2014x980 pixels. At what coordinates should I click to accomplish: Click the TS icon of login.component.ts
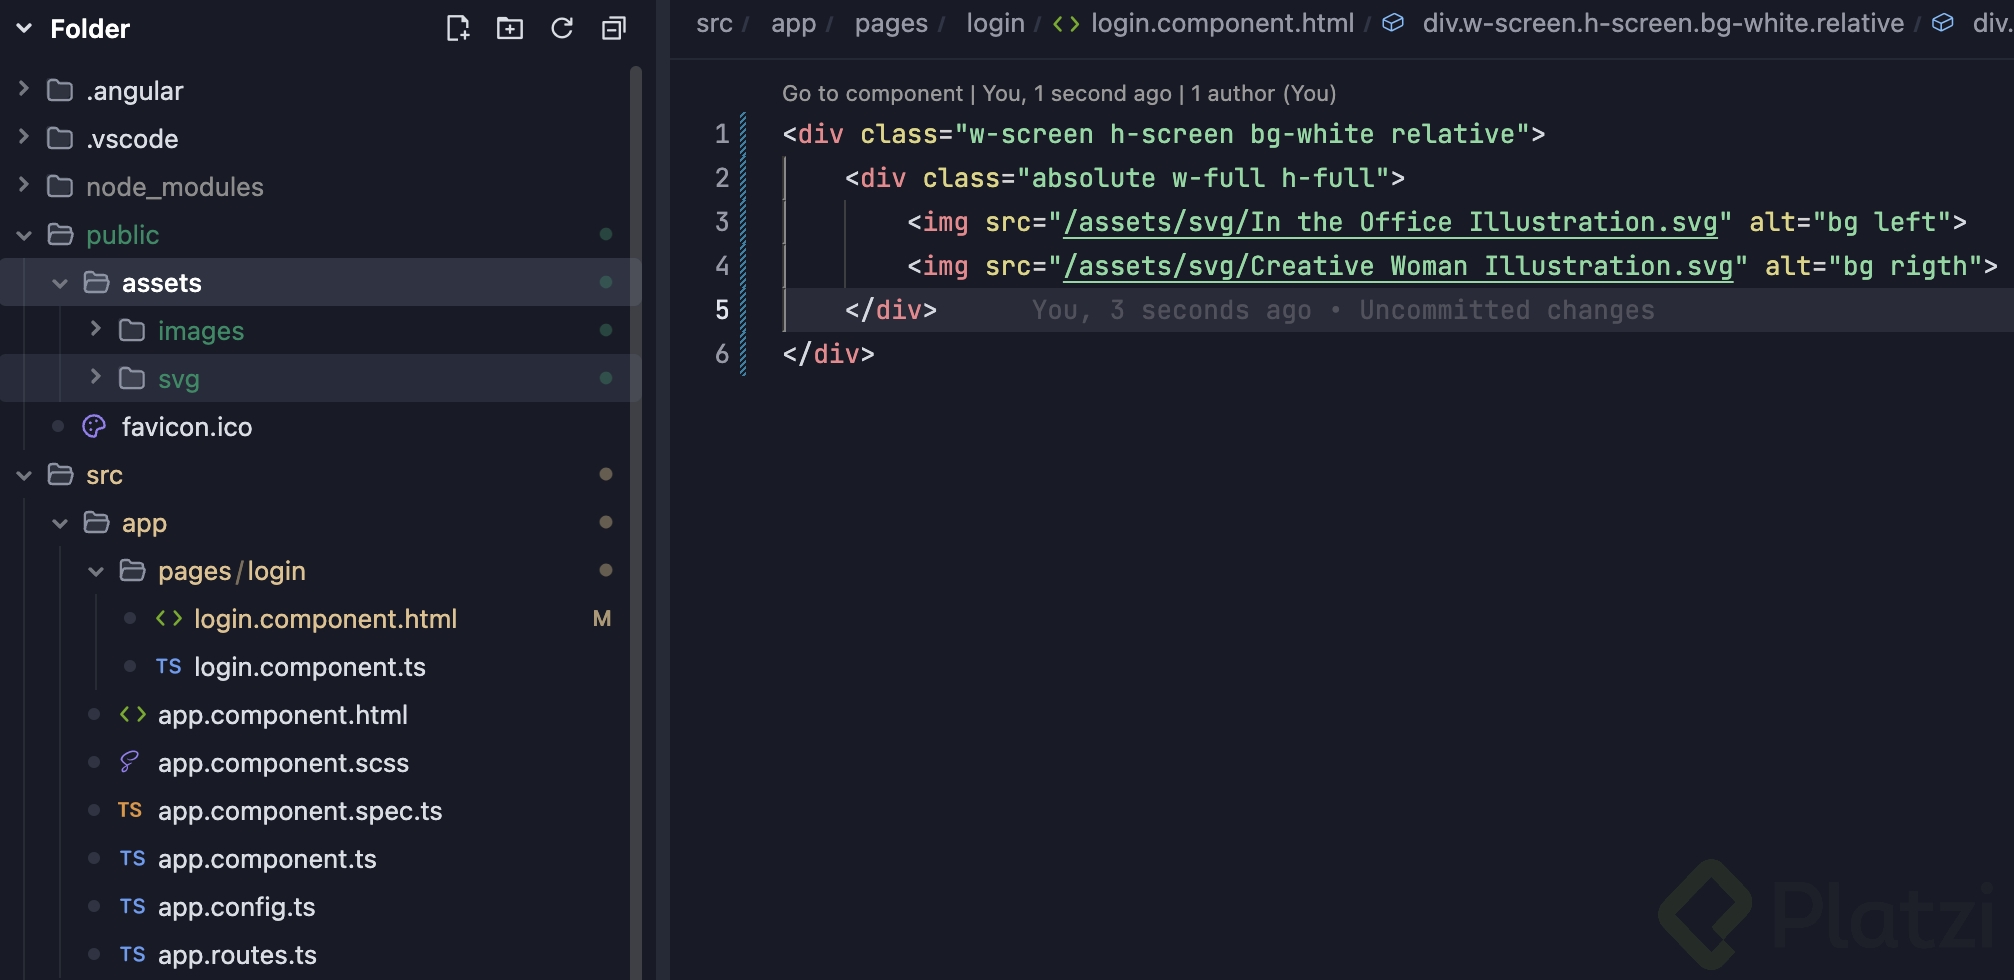point(168,666)
